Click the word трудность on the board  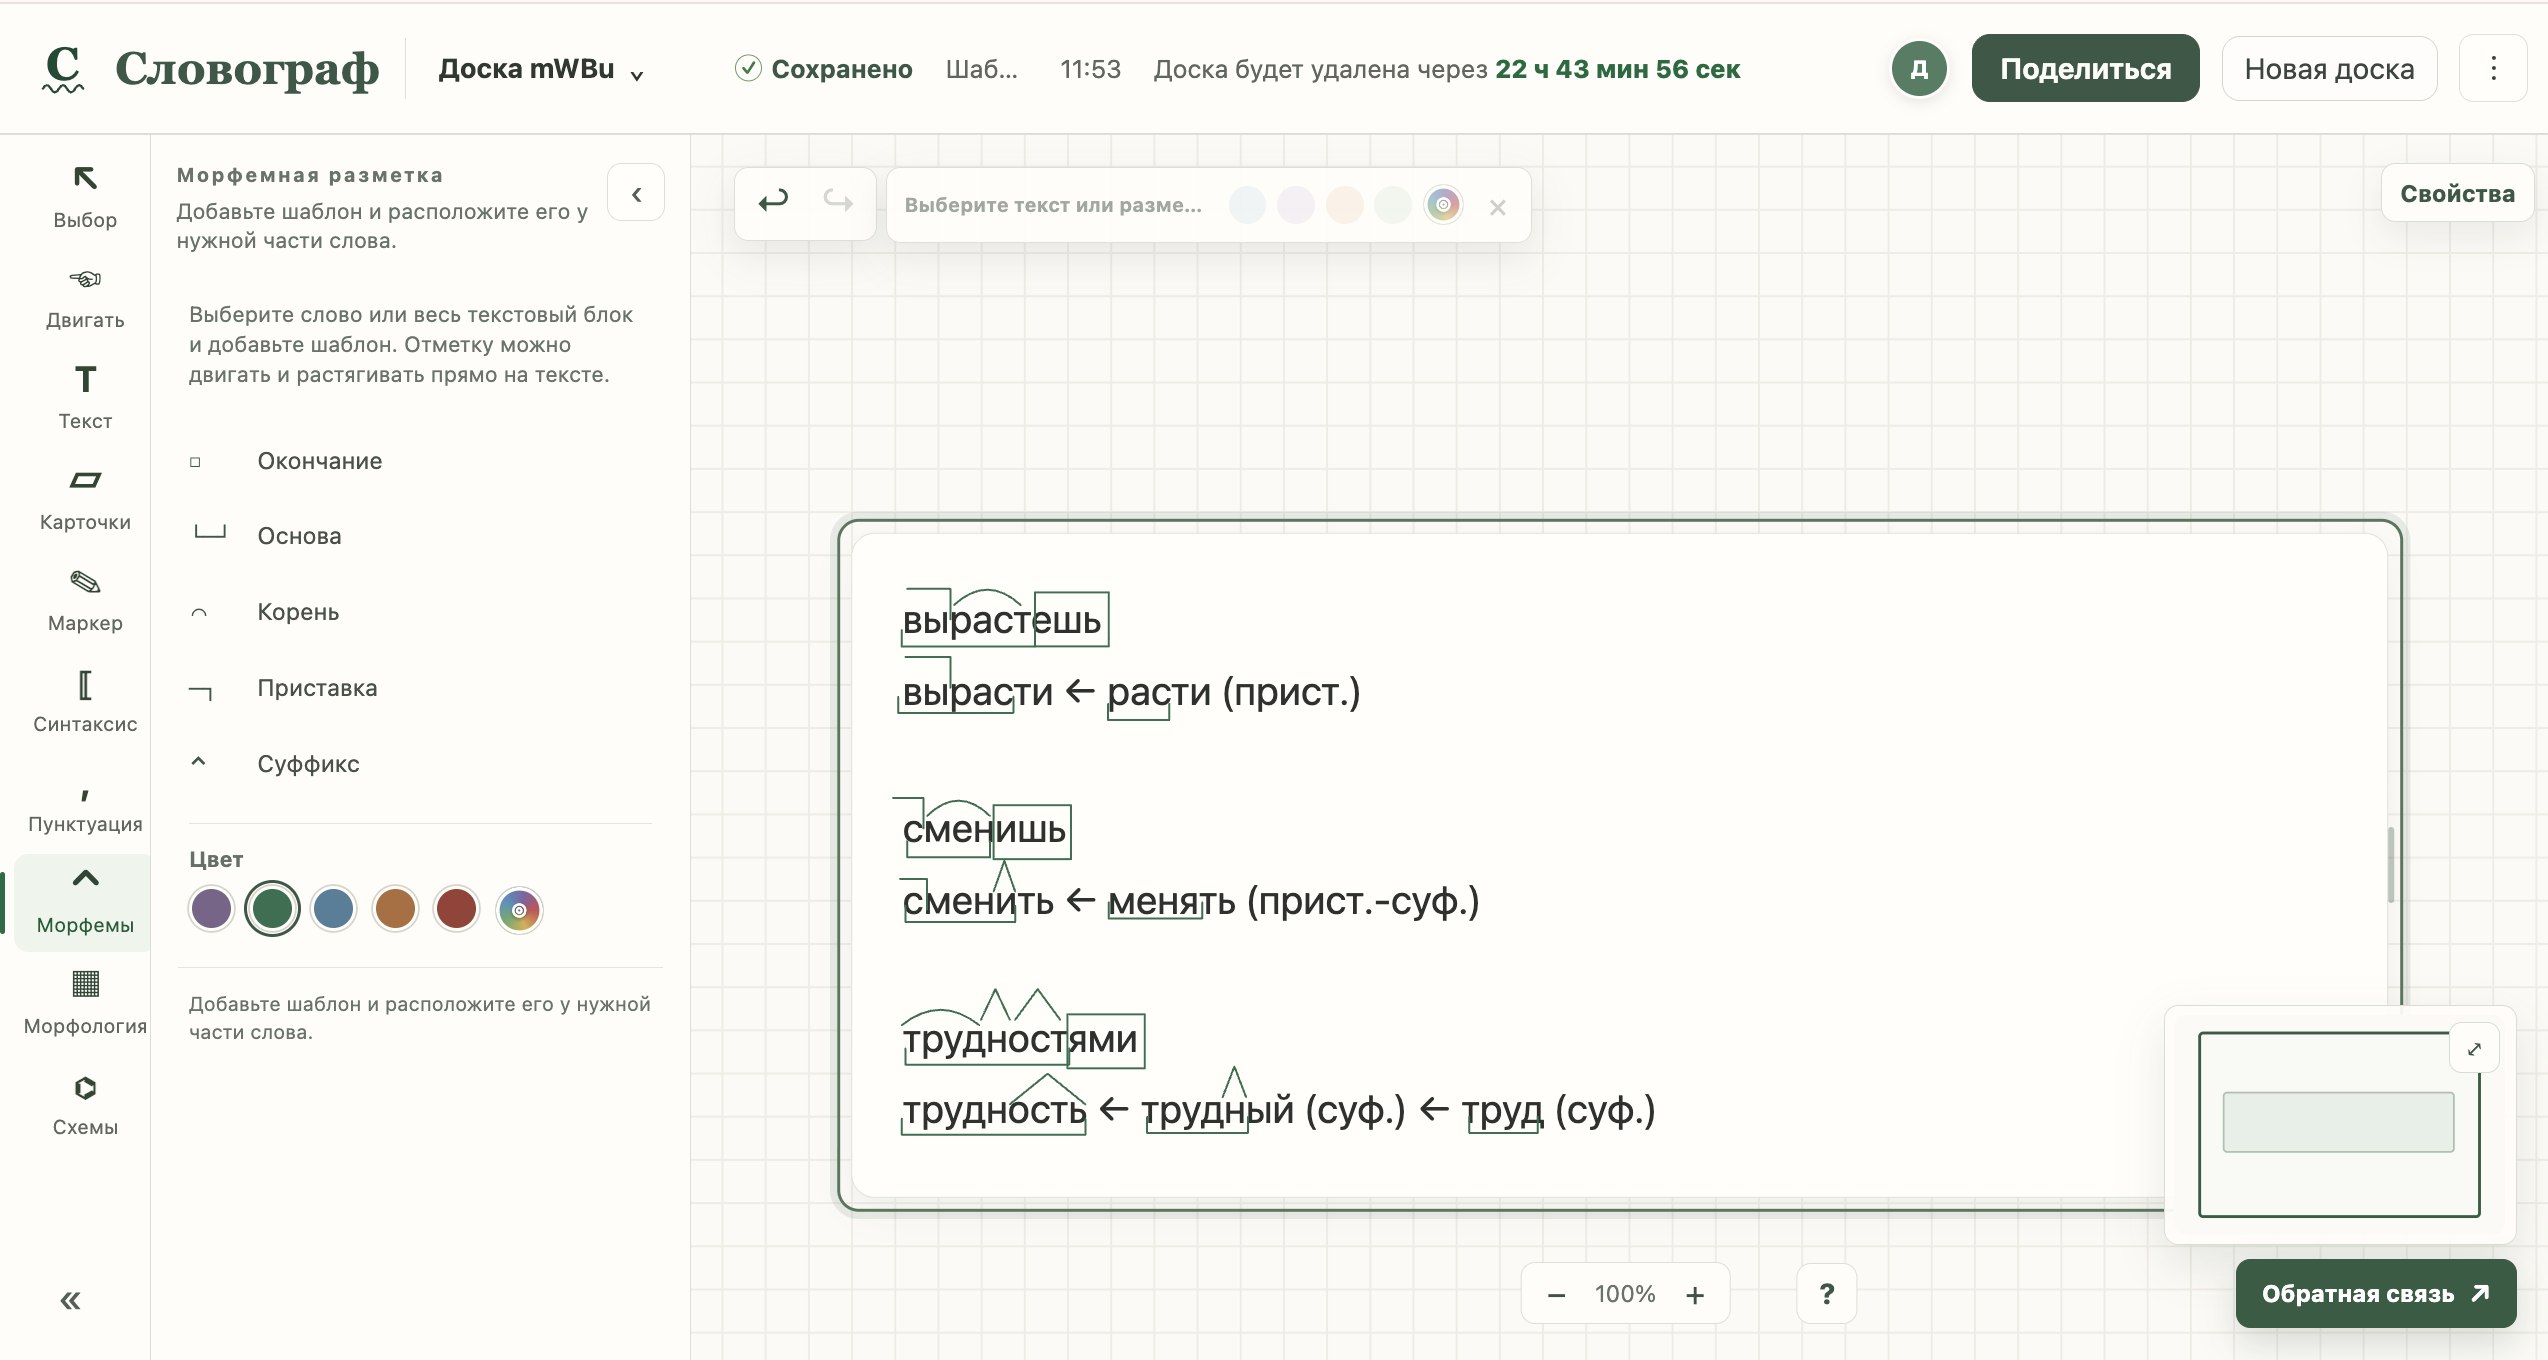tap(994, 1110)
